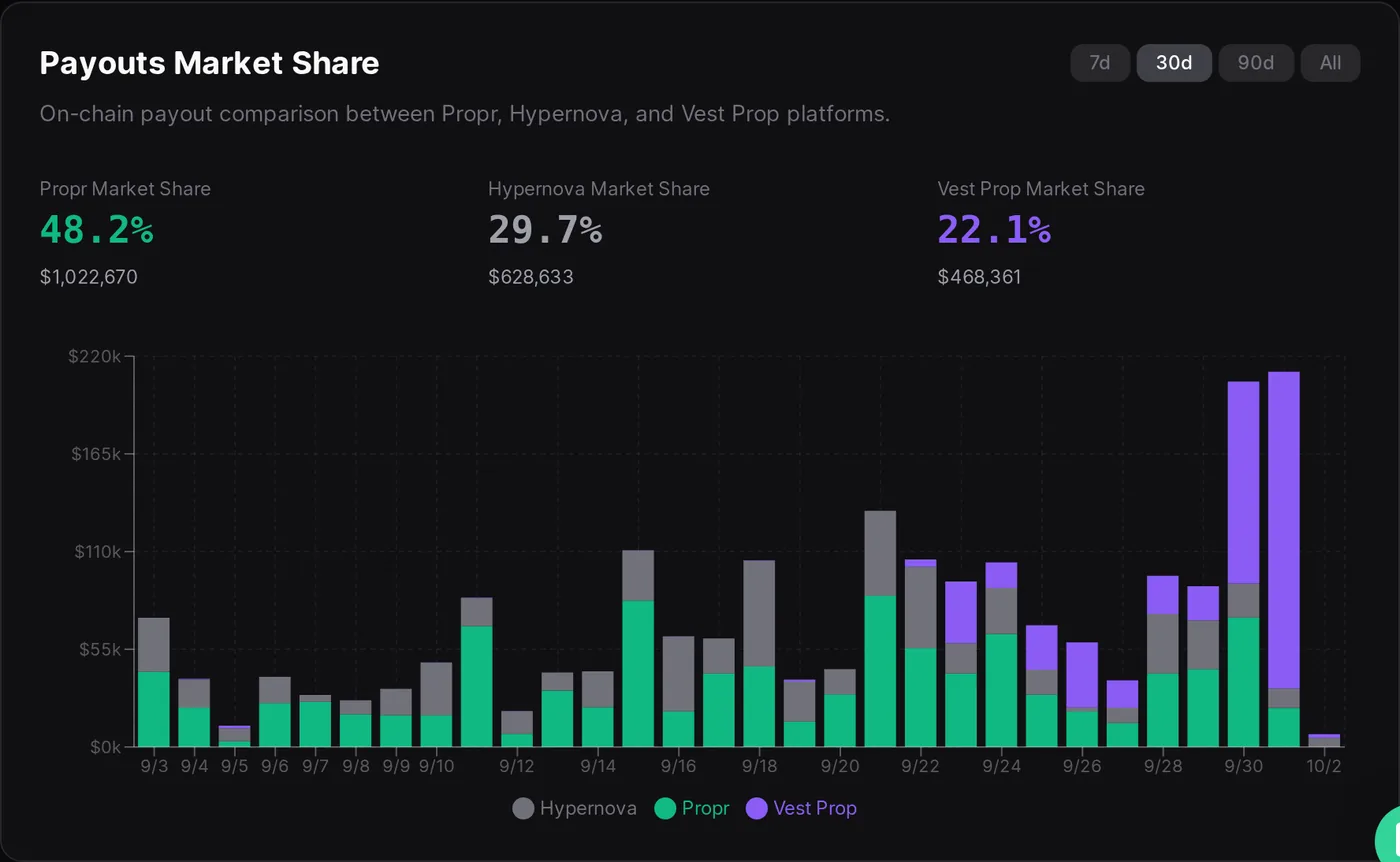
Task: Toggle the Hypernova series in legend
Action: [x=575, y=808]
